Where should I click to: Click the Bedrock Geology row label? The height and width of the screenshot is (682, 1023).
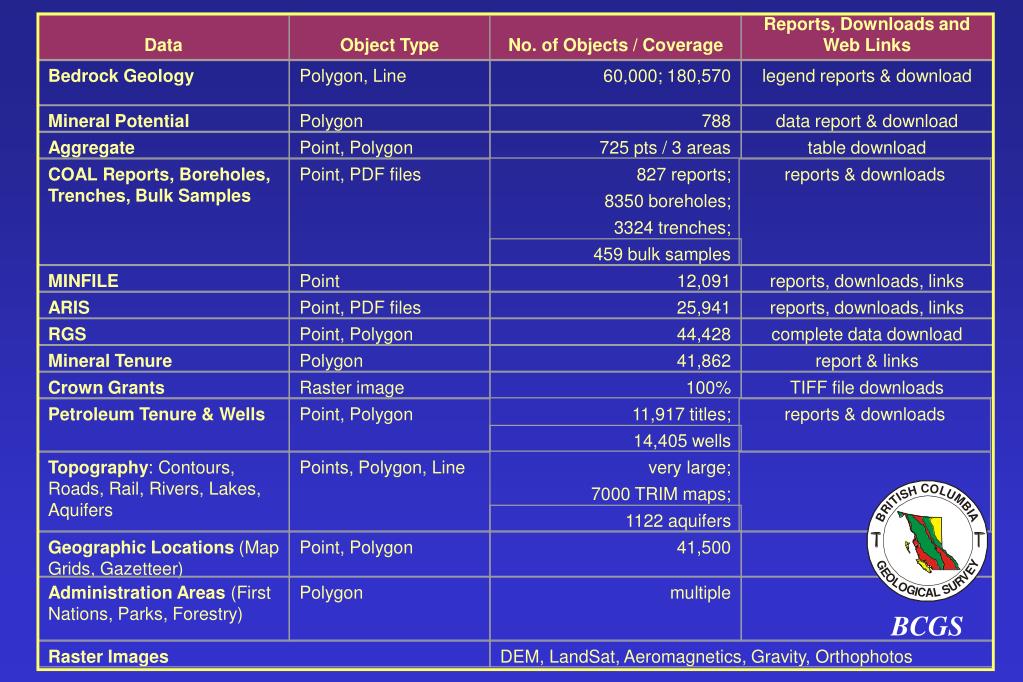(121, 76)
